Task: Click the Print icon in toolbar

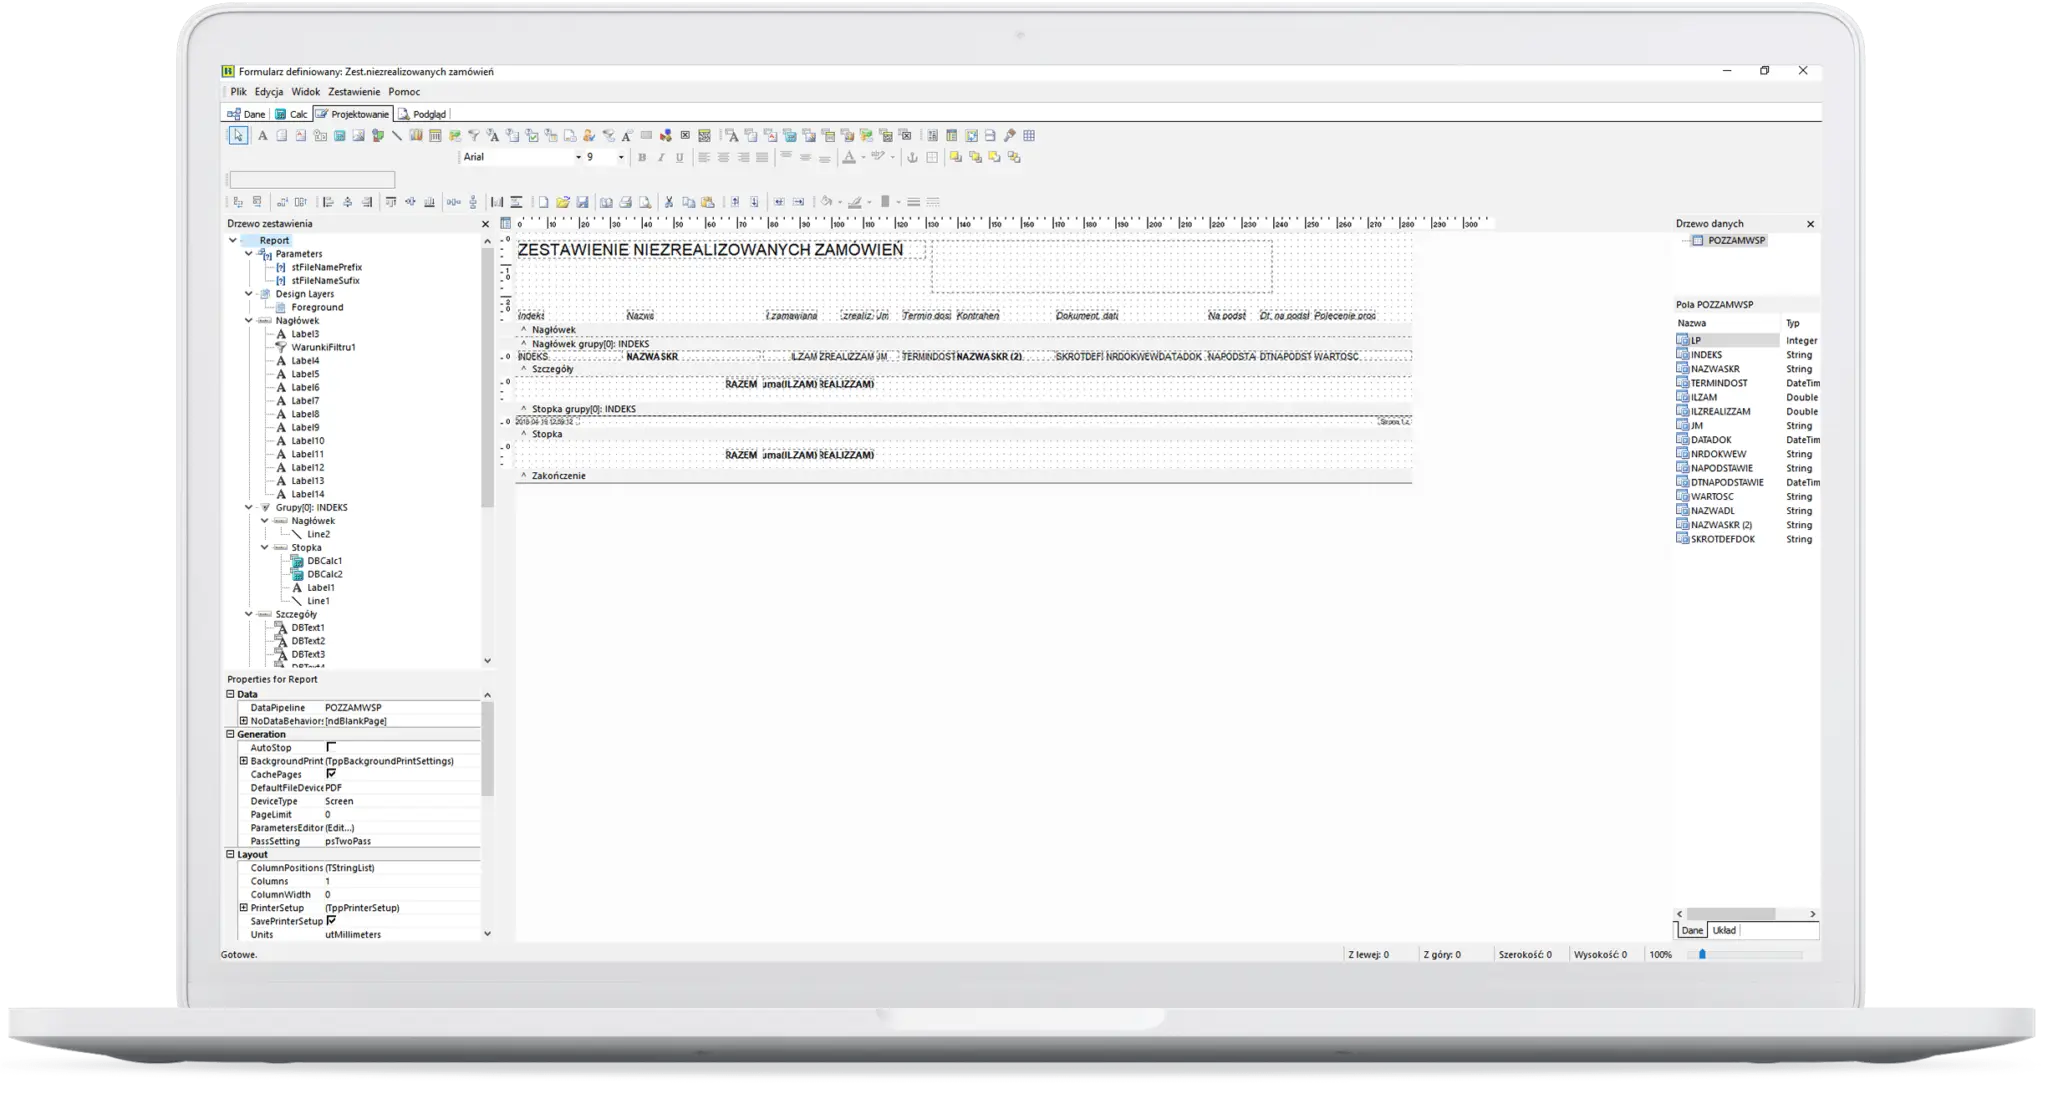Action: click(625, 202)
